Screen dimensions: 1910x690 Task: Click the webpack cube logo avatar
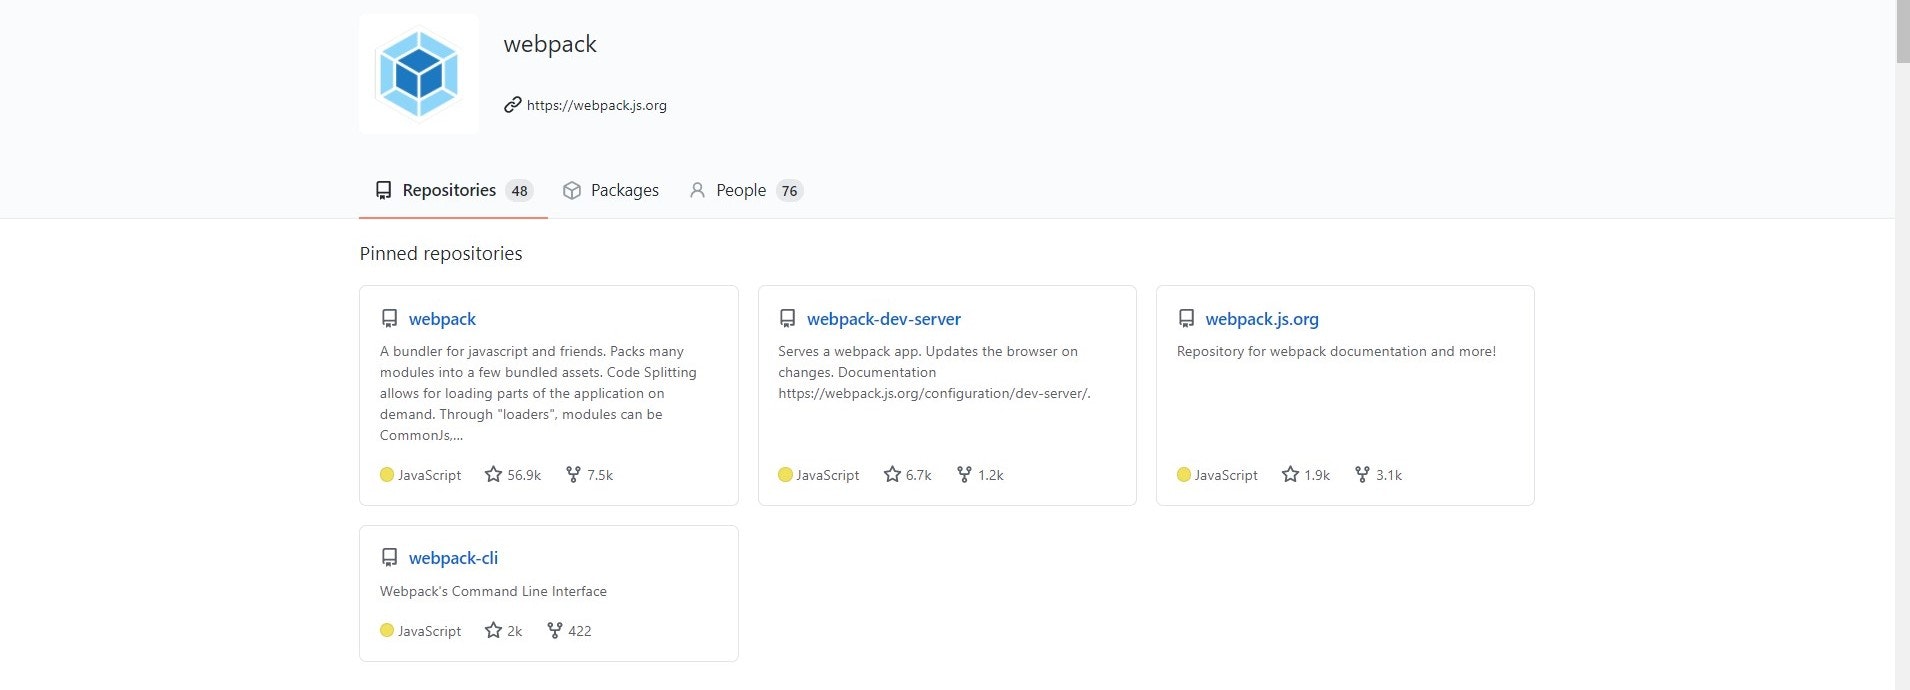(419, 74)
